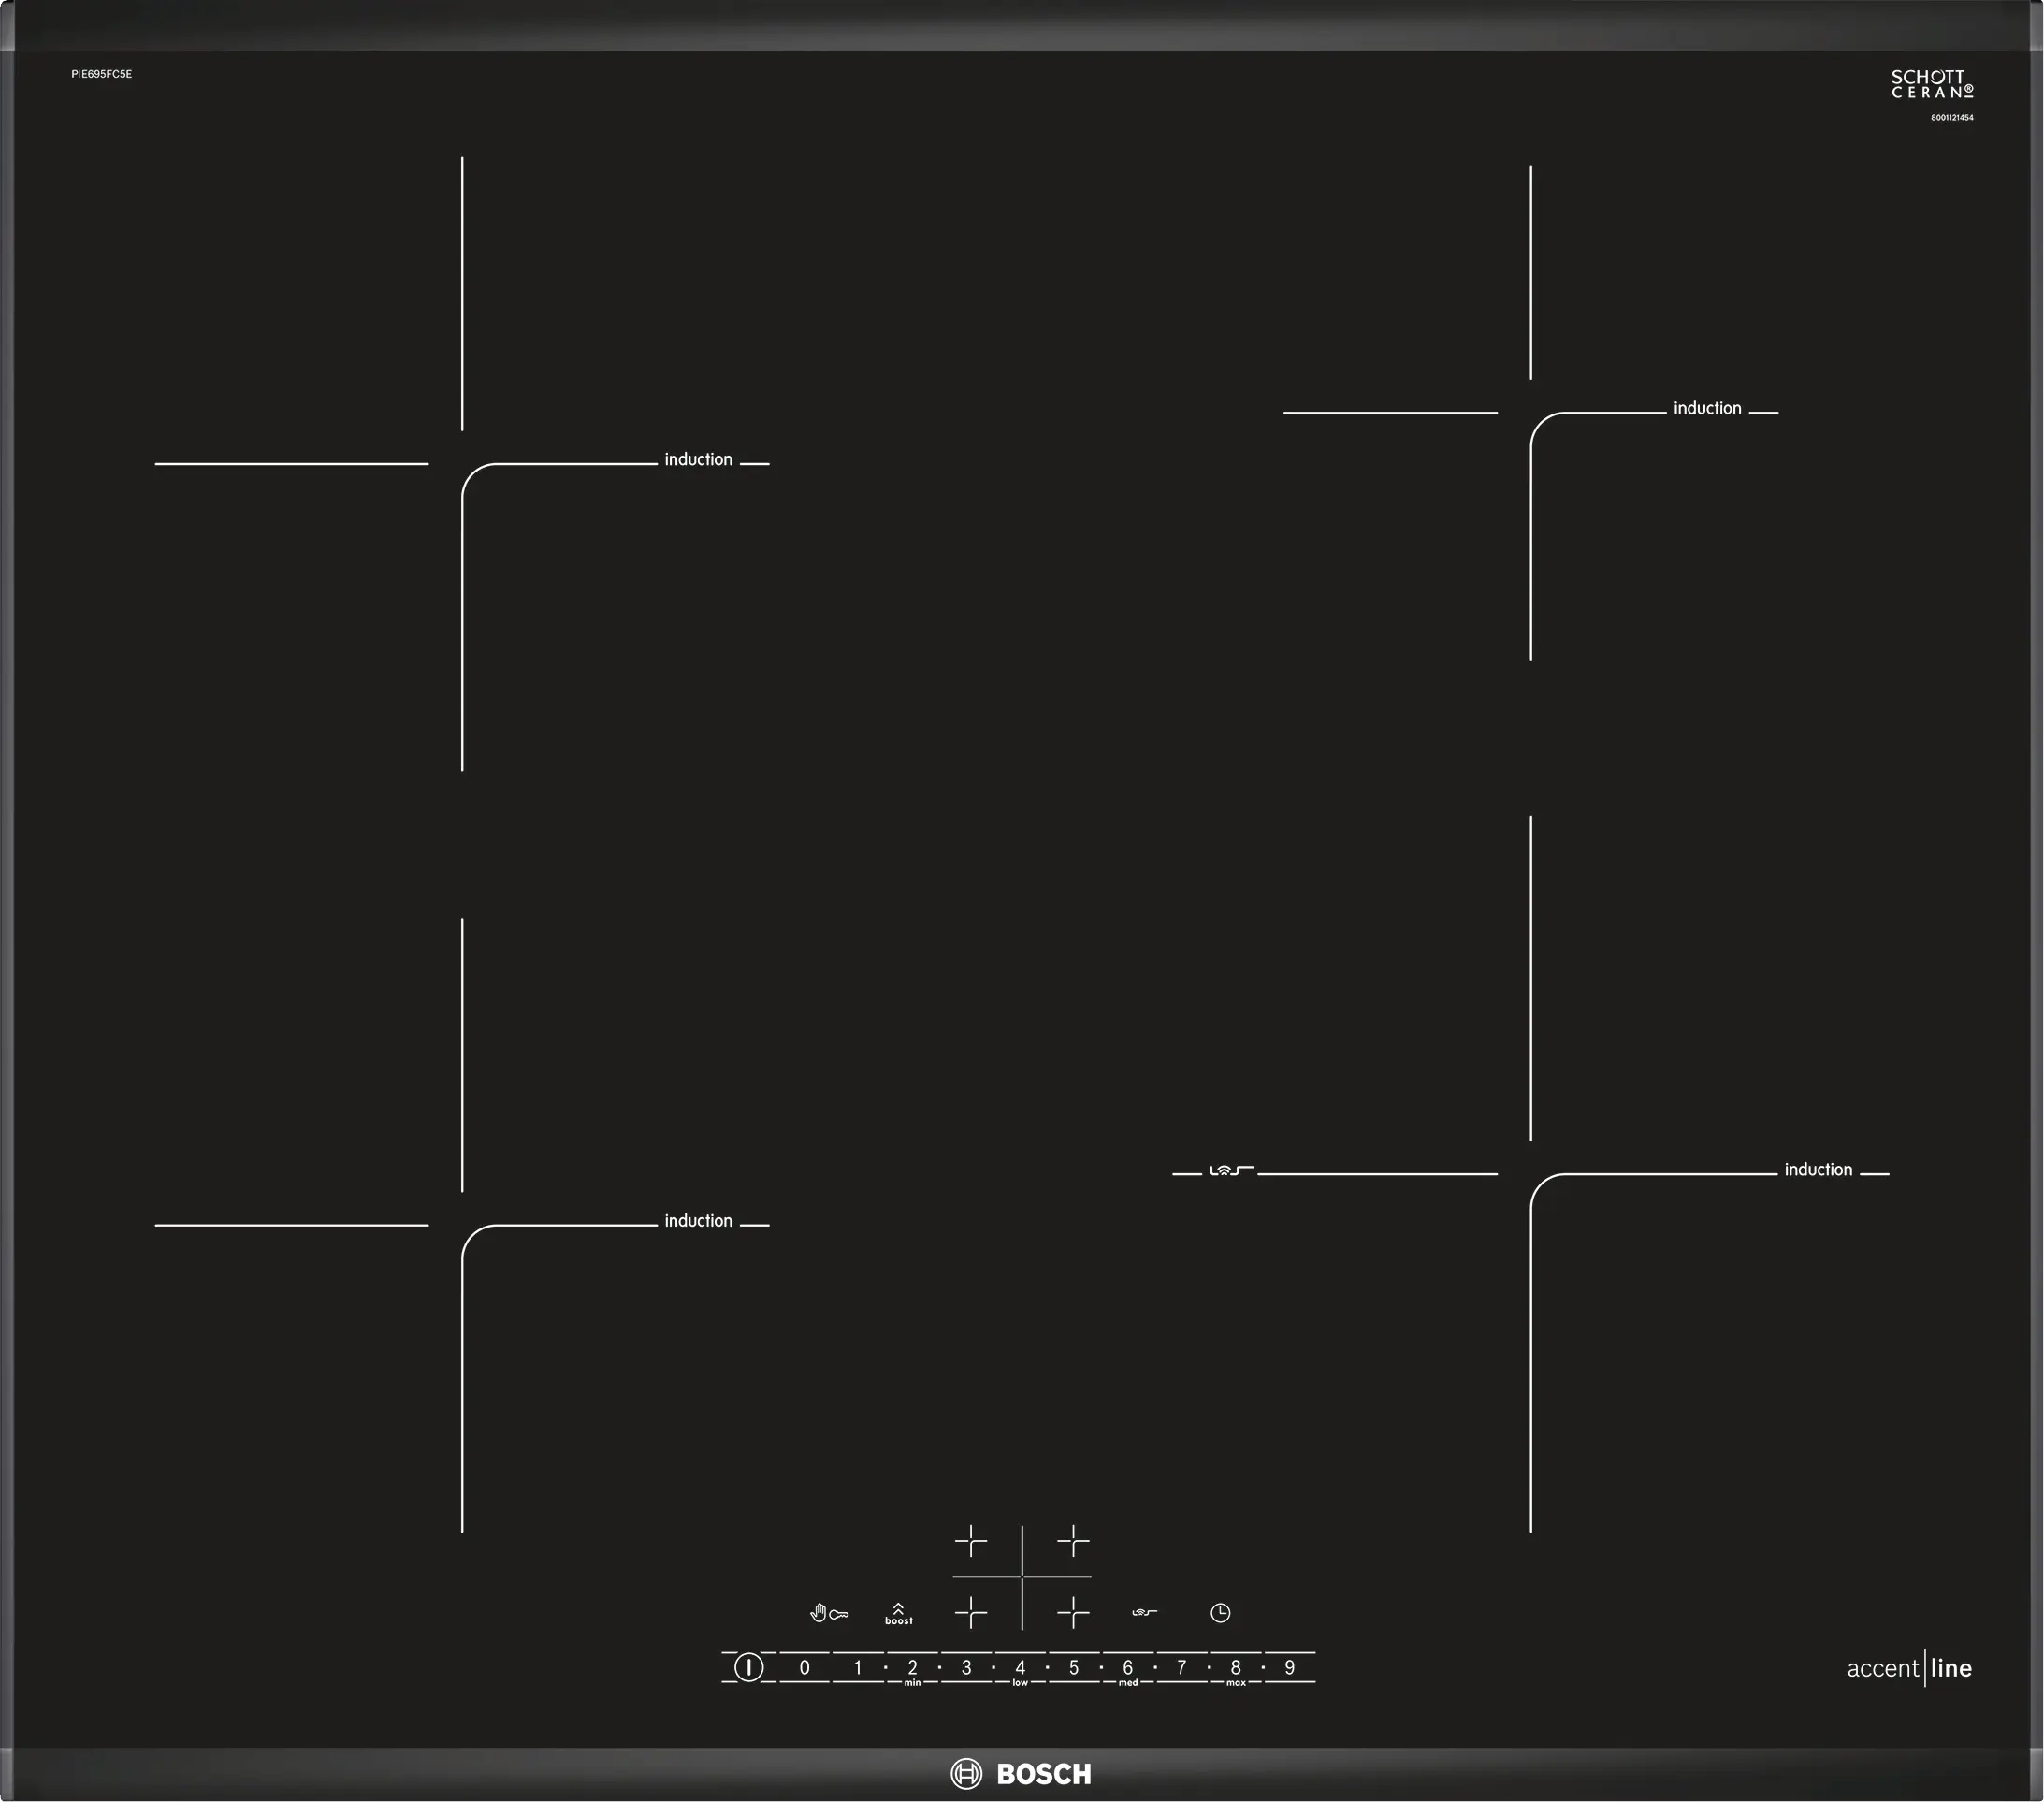Viewport: 2044px width, 1802px height.
Task: Set power level to 8 max
Action: pyautogui.click(x=1236, y=1668)
